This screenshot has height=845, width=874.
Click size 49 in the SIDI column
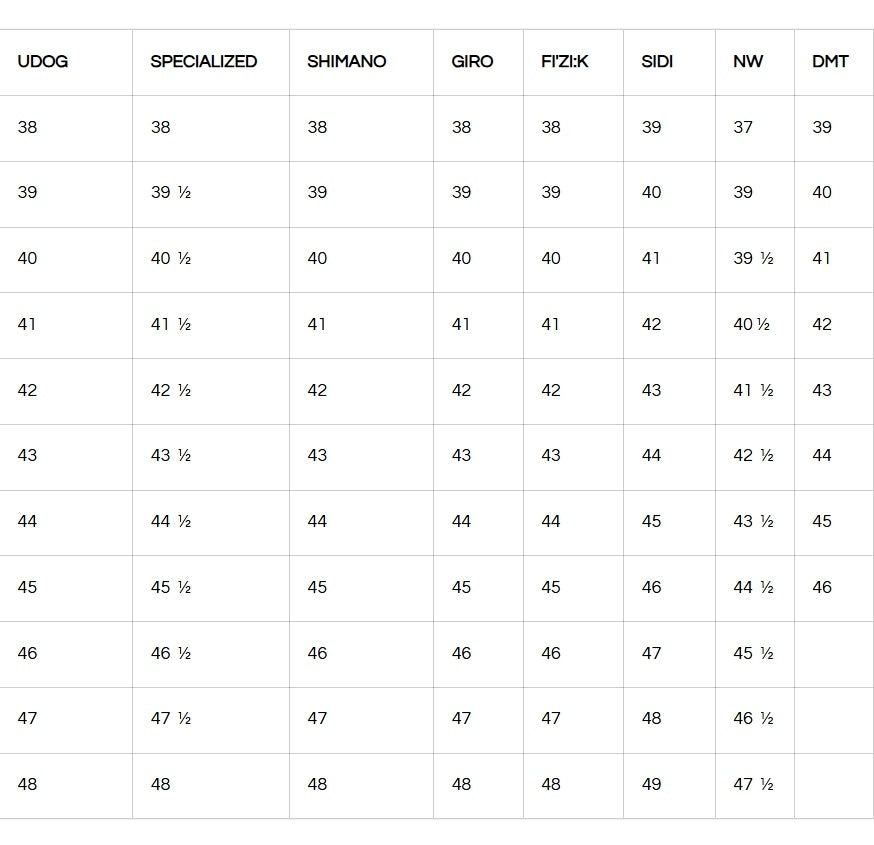point(651,785)
